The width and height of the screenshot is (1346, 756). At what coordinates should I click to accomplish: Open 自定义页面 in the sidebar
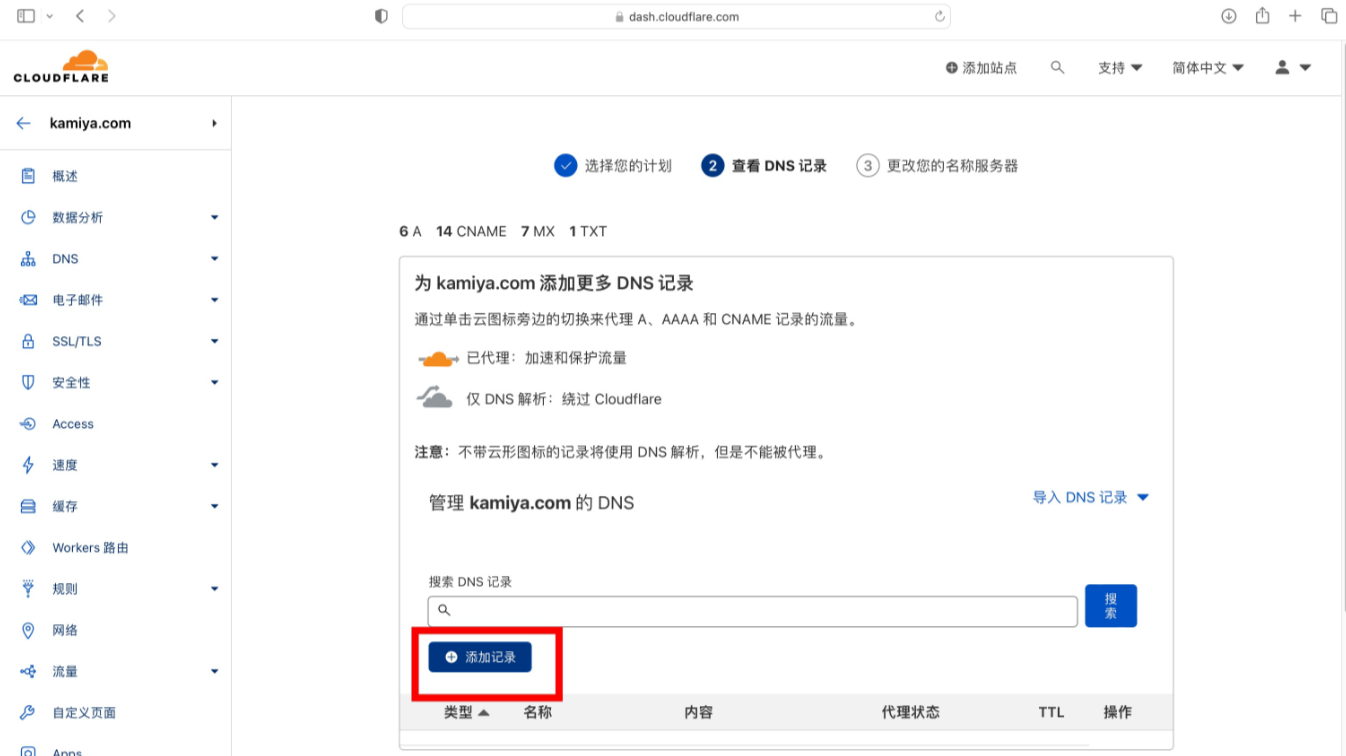tap(84, 713)
